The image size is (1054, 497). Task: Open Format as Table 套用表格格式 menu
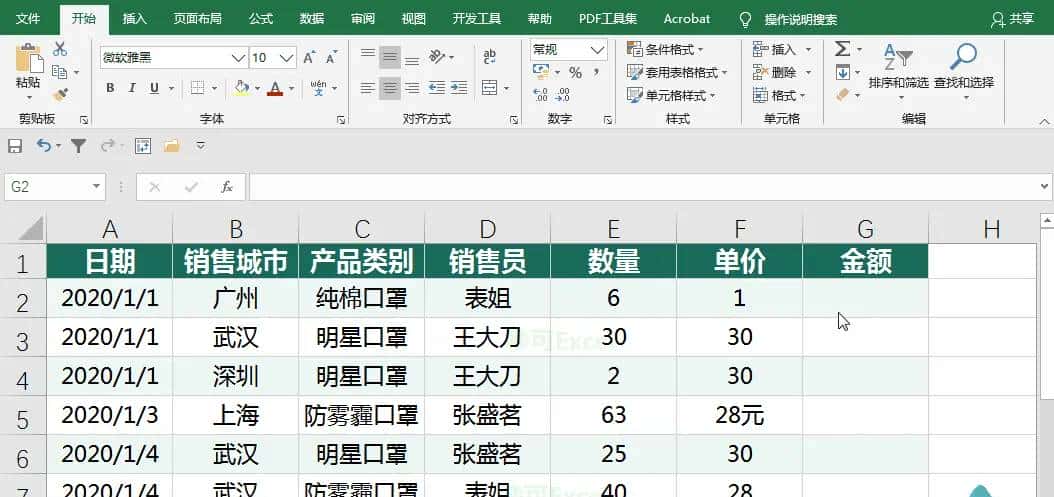pos(676,73)
